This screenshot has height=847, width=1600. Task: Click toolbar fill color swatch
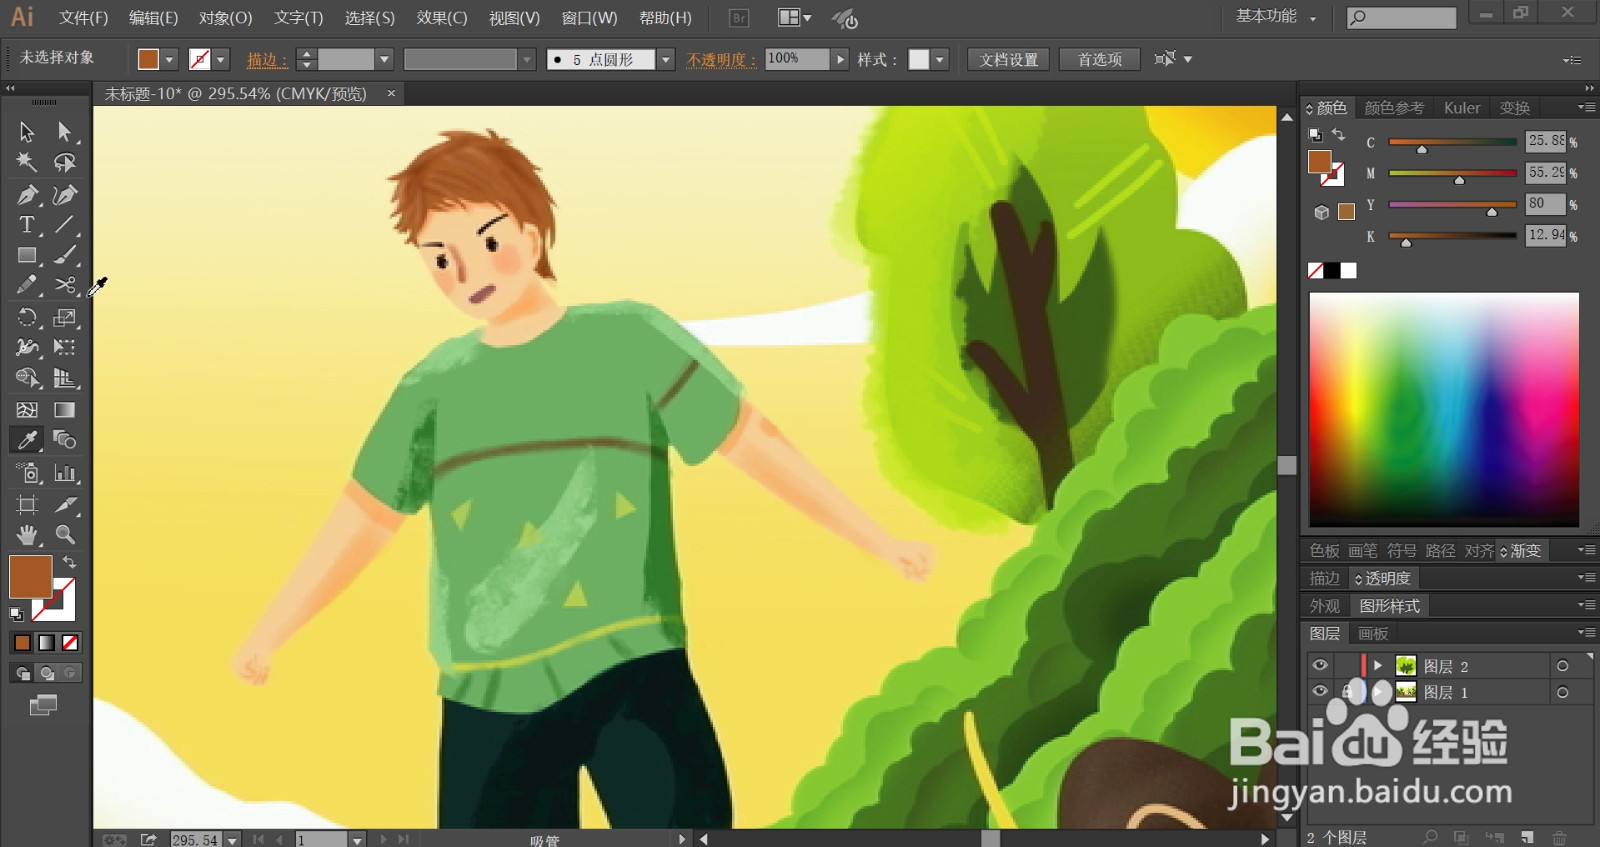pyautogui.click(x=30, y=577)
